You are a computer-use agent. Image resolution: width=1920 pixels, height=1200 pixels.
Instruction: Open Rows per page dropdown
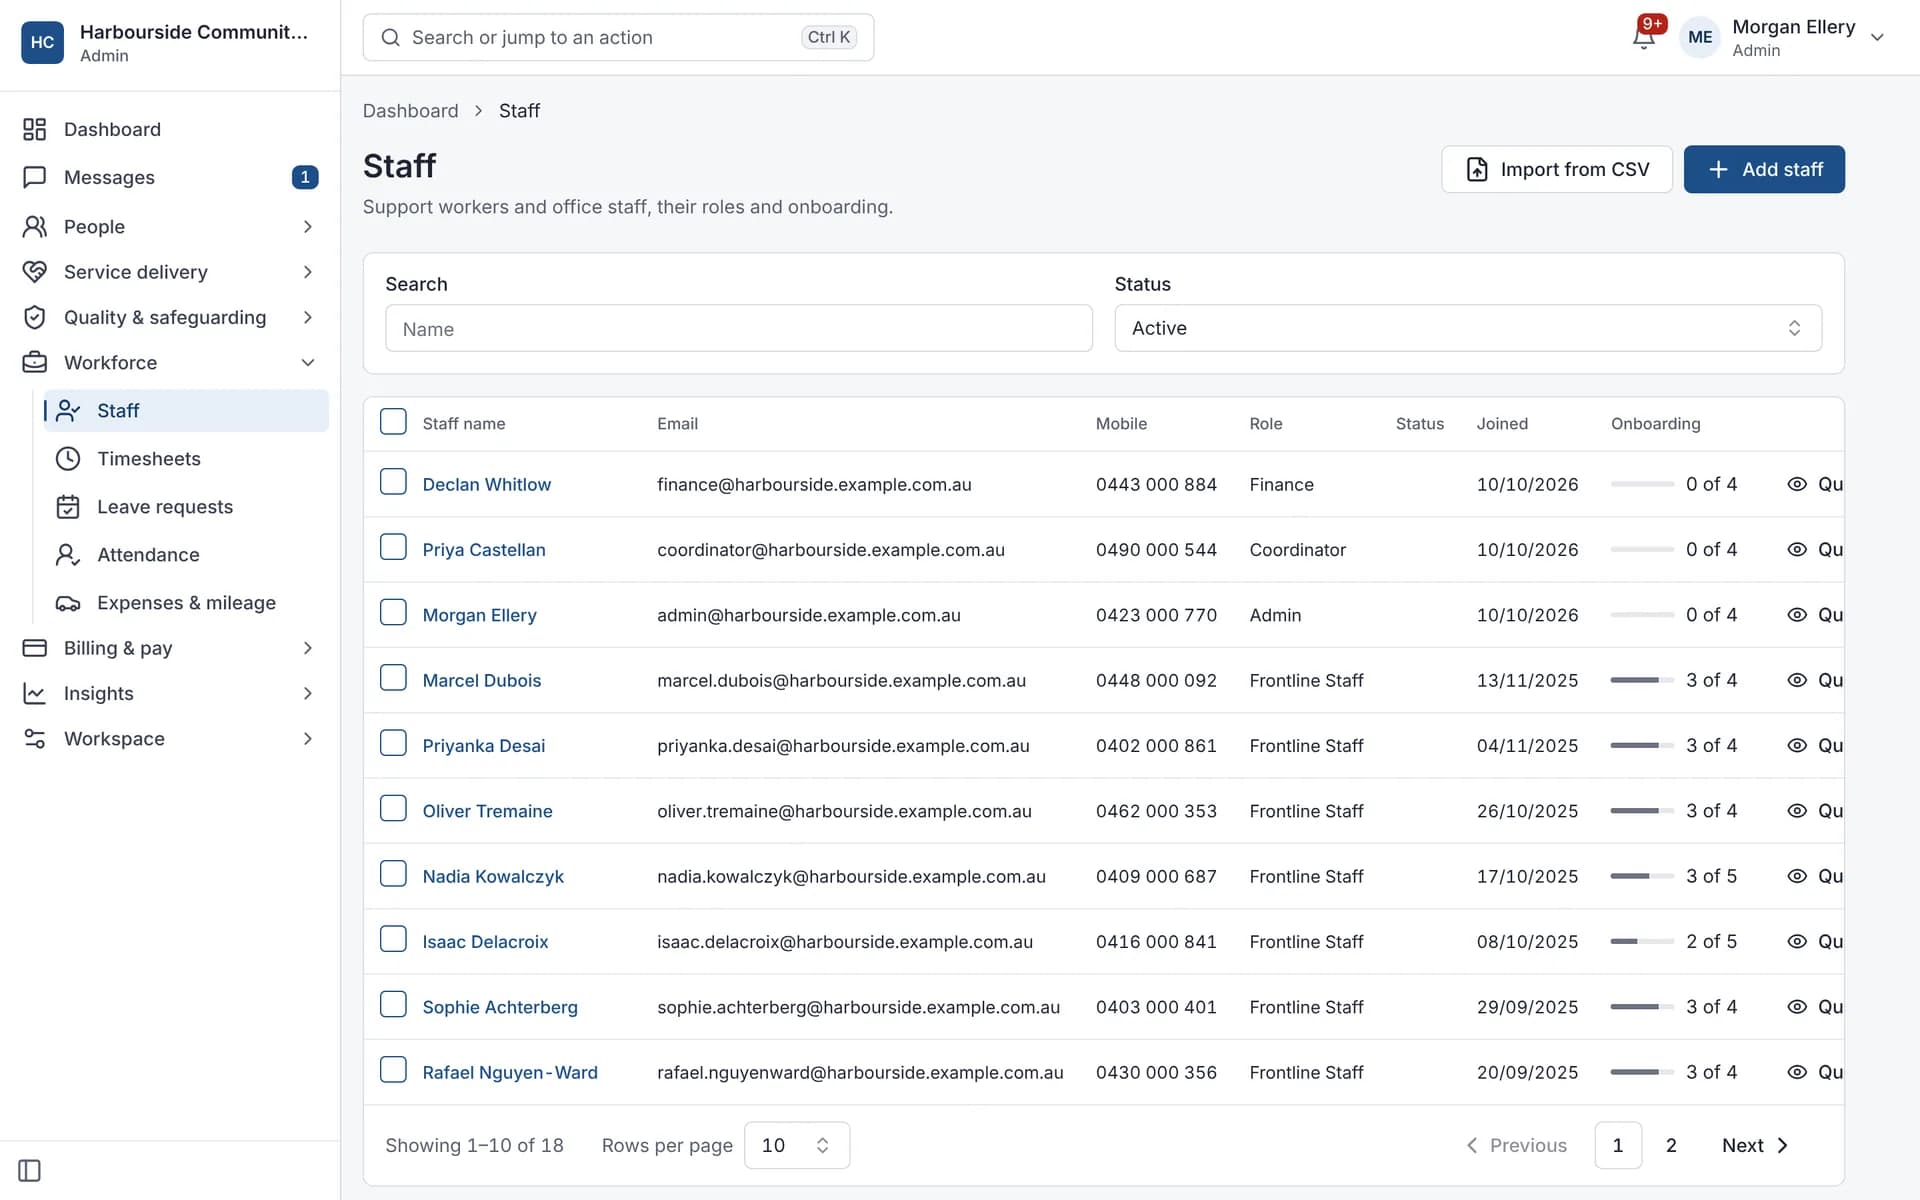click(797, 1145)
